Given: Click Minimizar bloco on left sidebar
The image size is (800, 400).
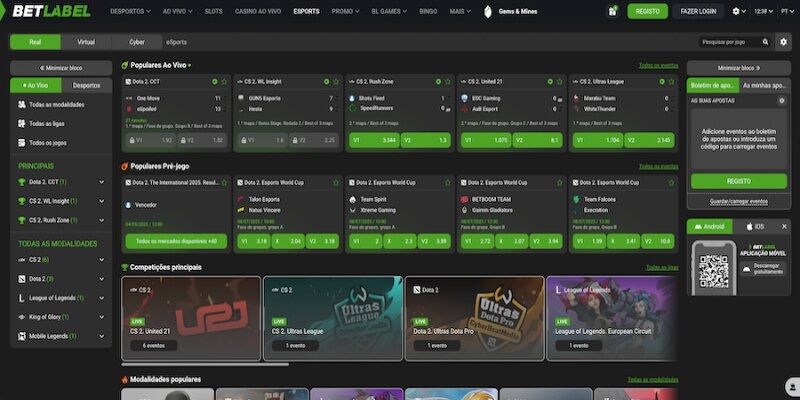Looking at the screenshot, I should tap(61, 68).
